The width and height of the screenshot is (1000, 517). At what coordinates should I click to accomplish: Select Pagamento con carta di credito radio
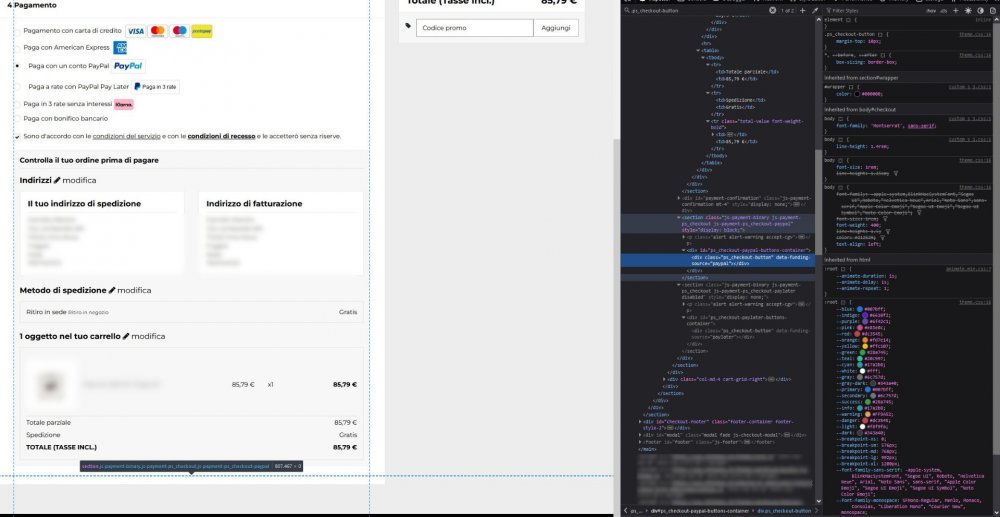(17, 31)
